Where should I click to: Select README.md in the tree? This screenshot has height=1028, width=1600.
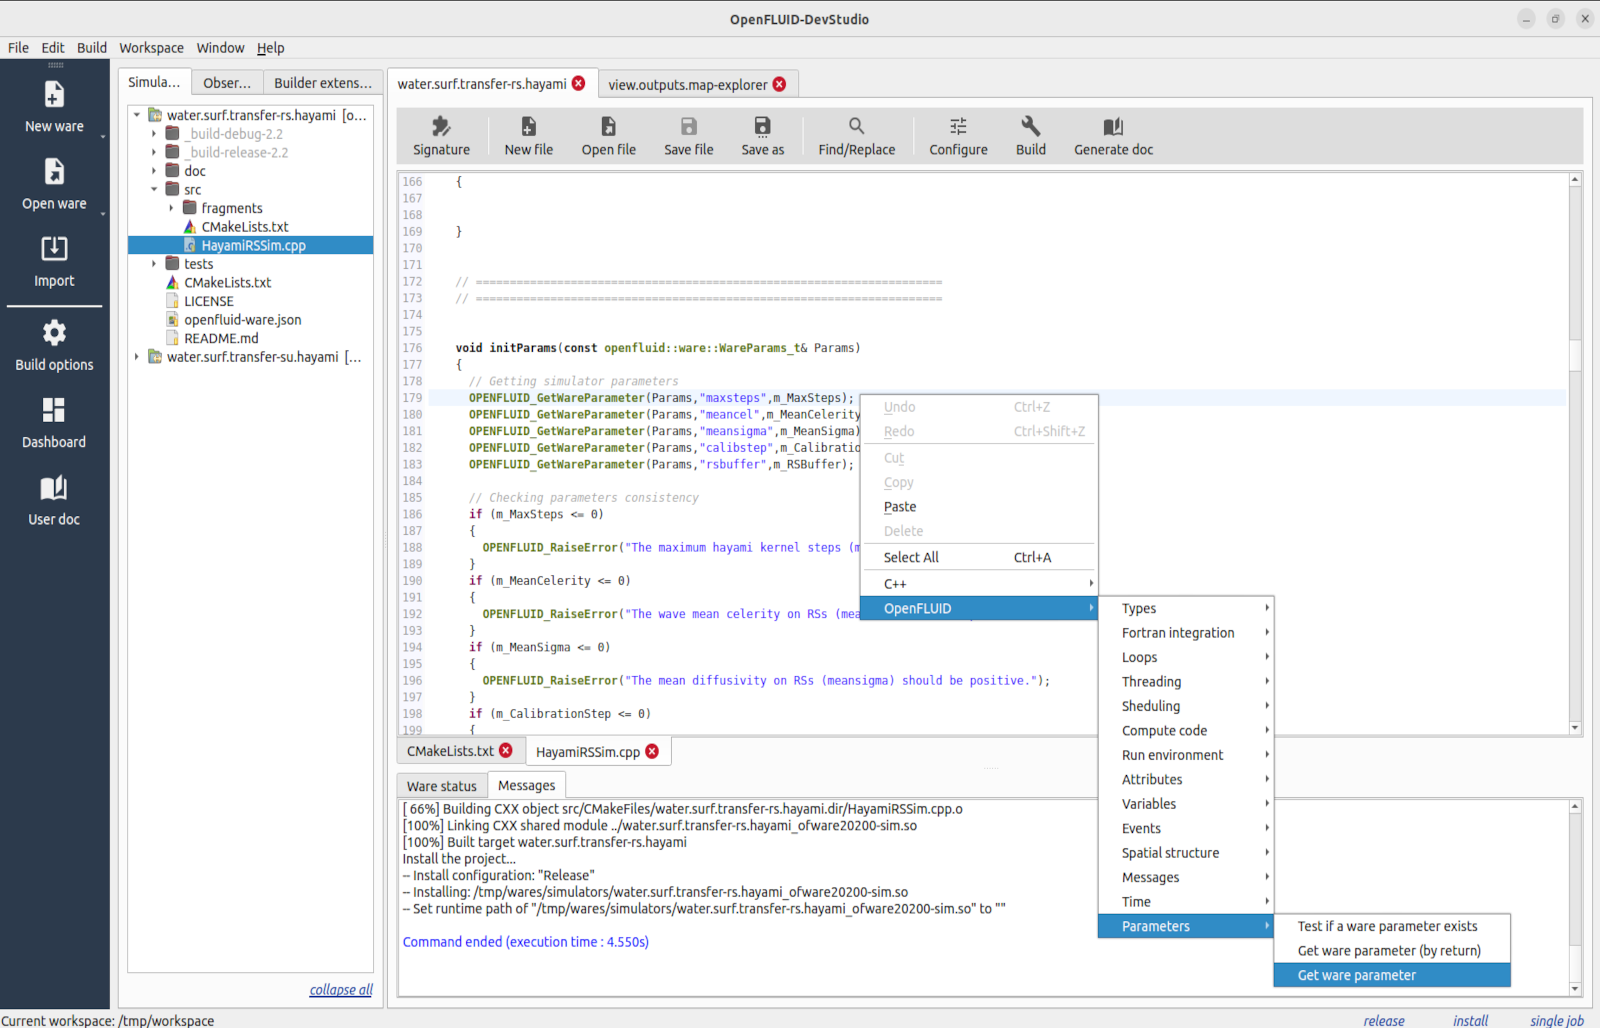[221, 338]
